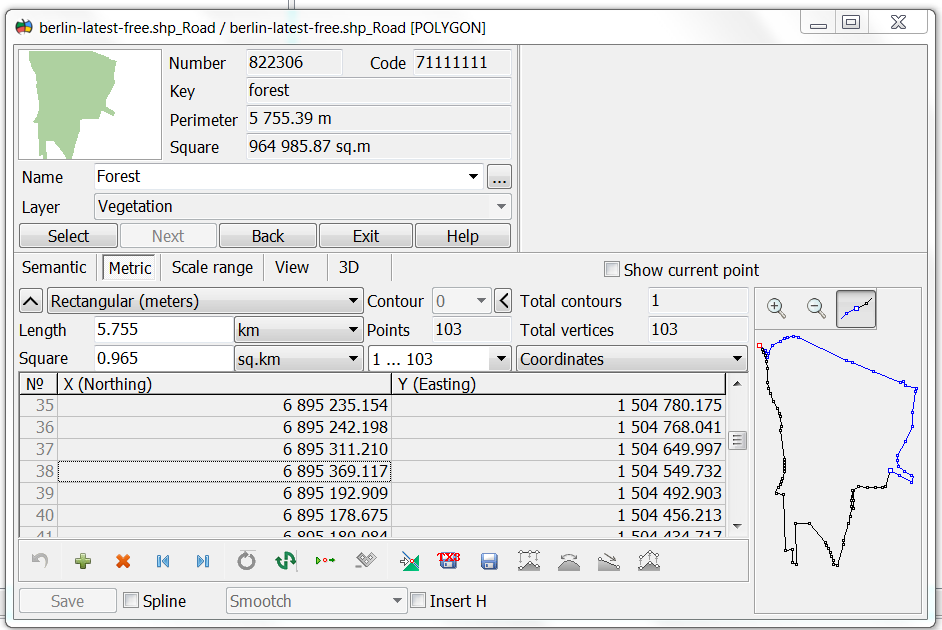Zoom out on the contour preview
This screenshot has width=942, height=630.
click(x=816, y=308)
